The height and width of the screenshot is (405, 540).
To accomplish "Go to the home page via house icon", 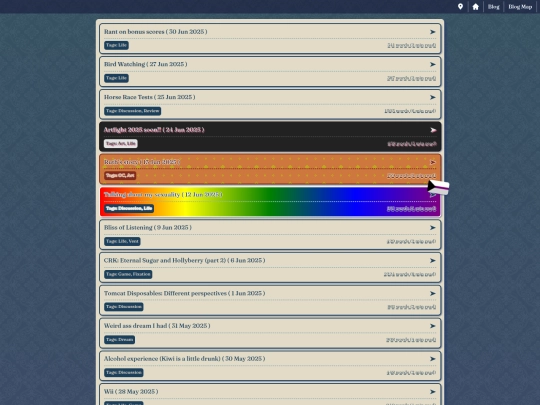I will point(475,7).
